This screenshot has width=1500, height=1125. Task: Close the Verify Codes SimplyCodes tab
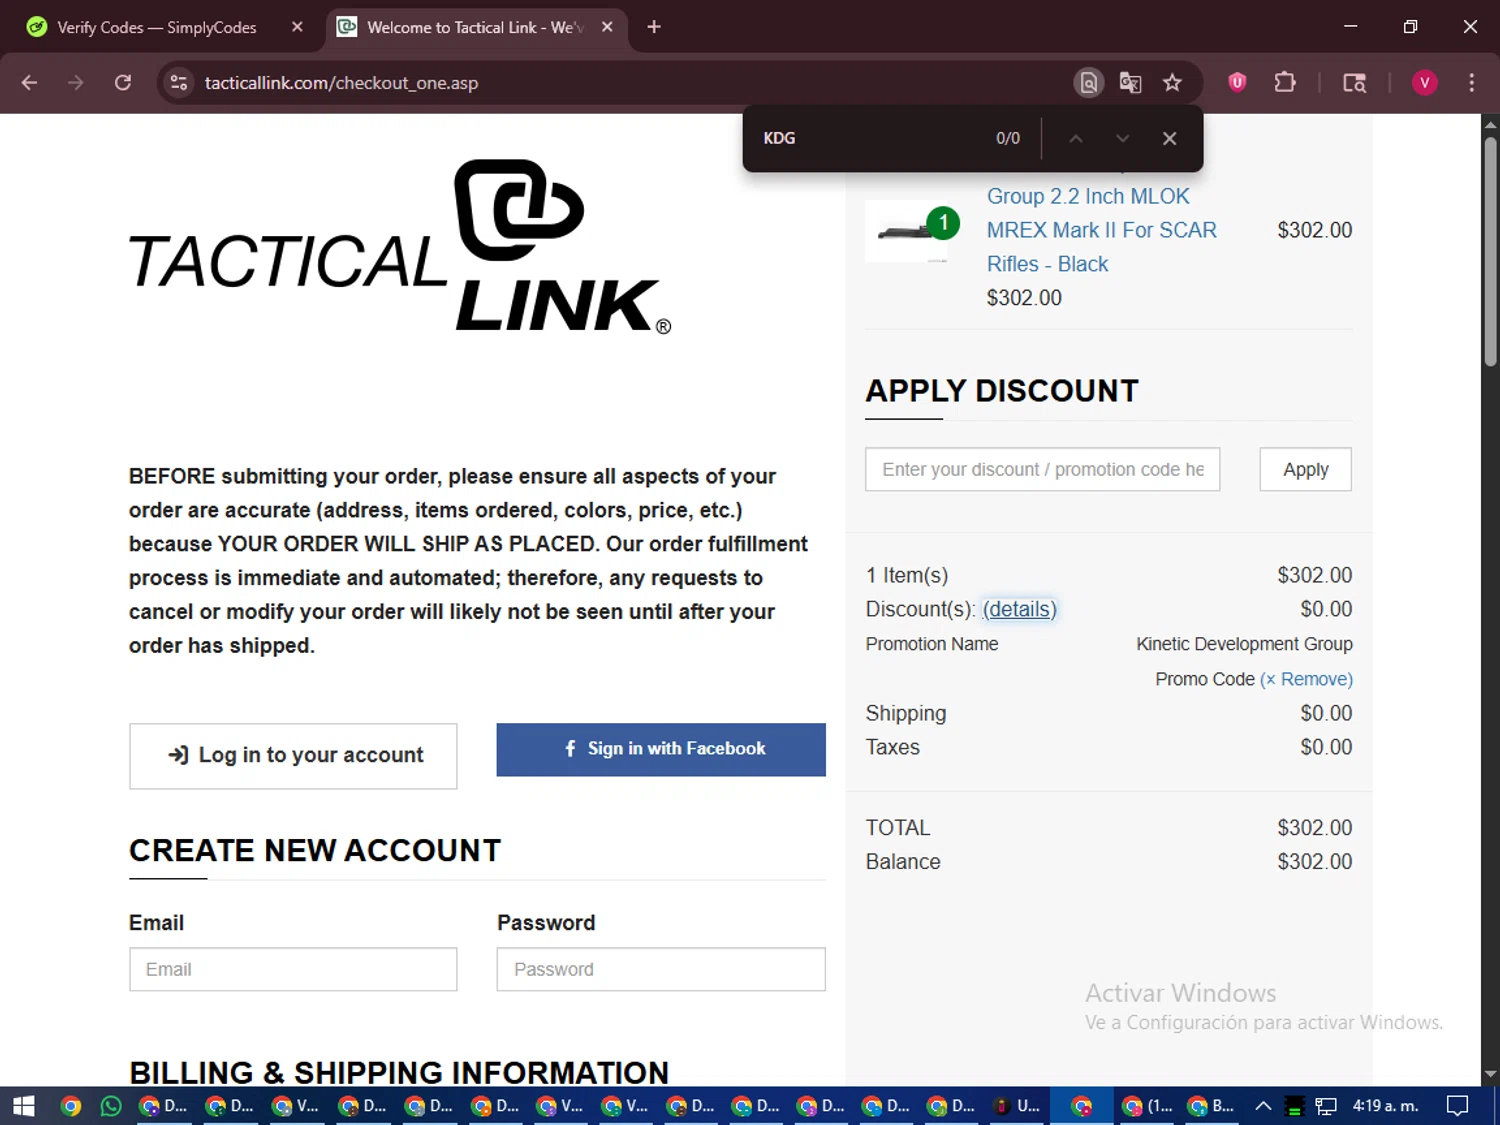(297, 27)
